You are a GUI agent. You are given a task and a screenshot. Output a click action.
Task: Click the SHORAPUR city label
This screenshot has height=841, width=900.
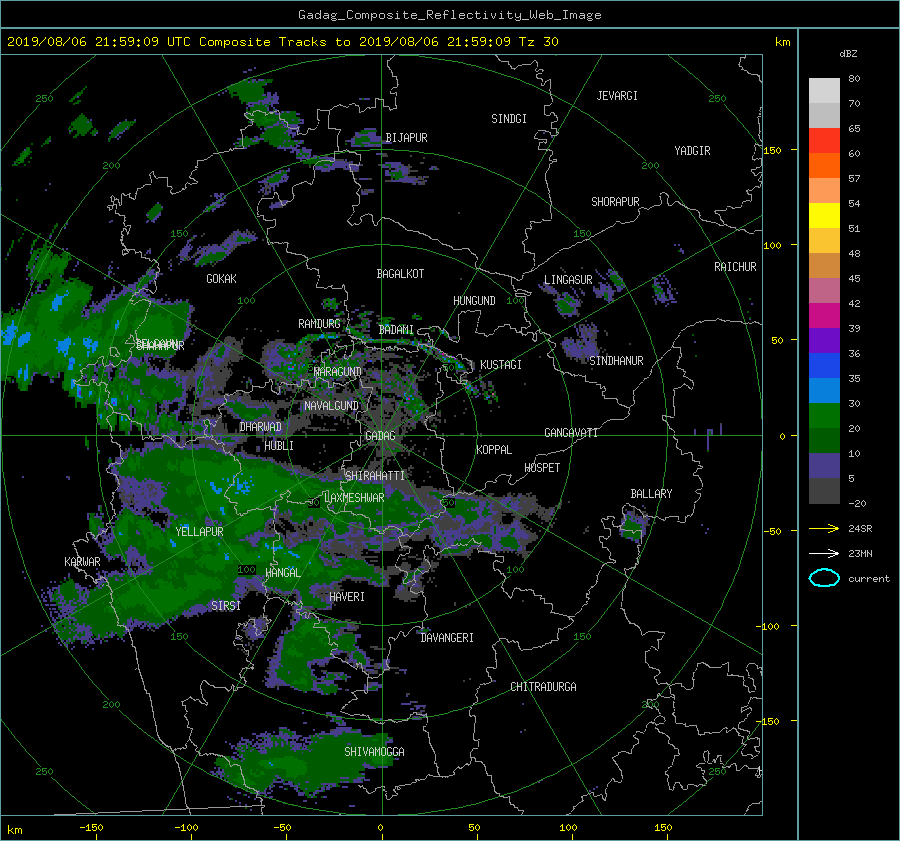615,202
